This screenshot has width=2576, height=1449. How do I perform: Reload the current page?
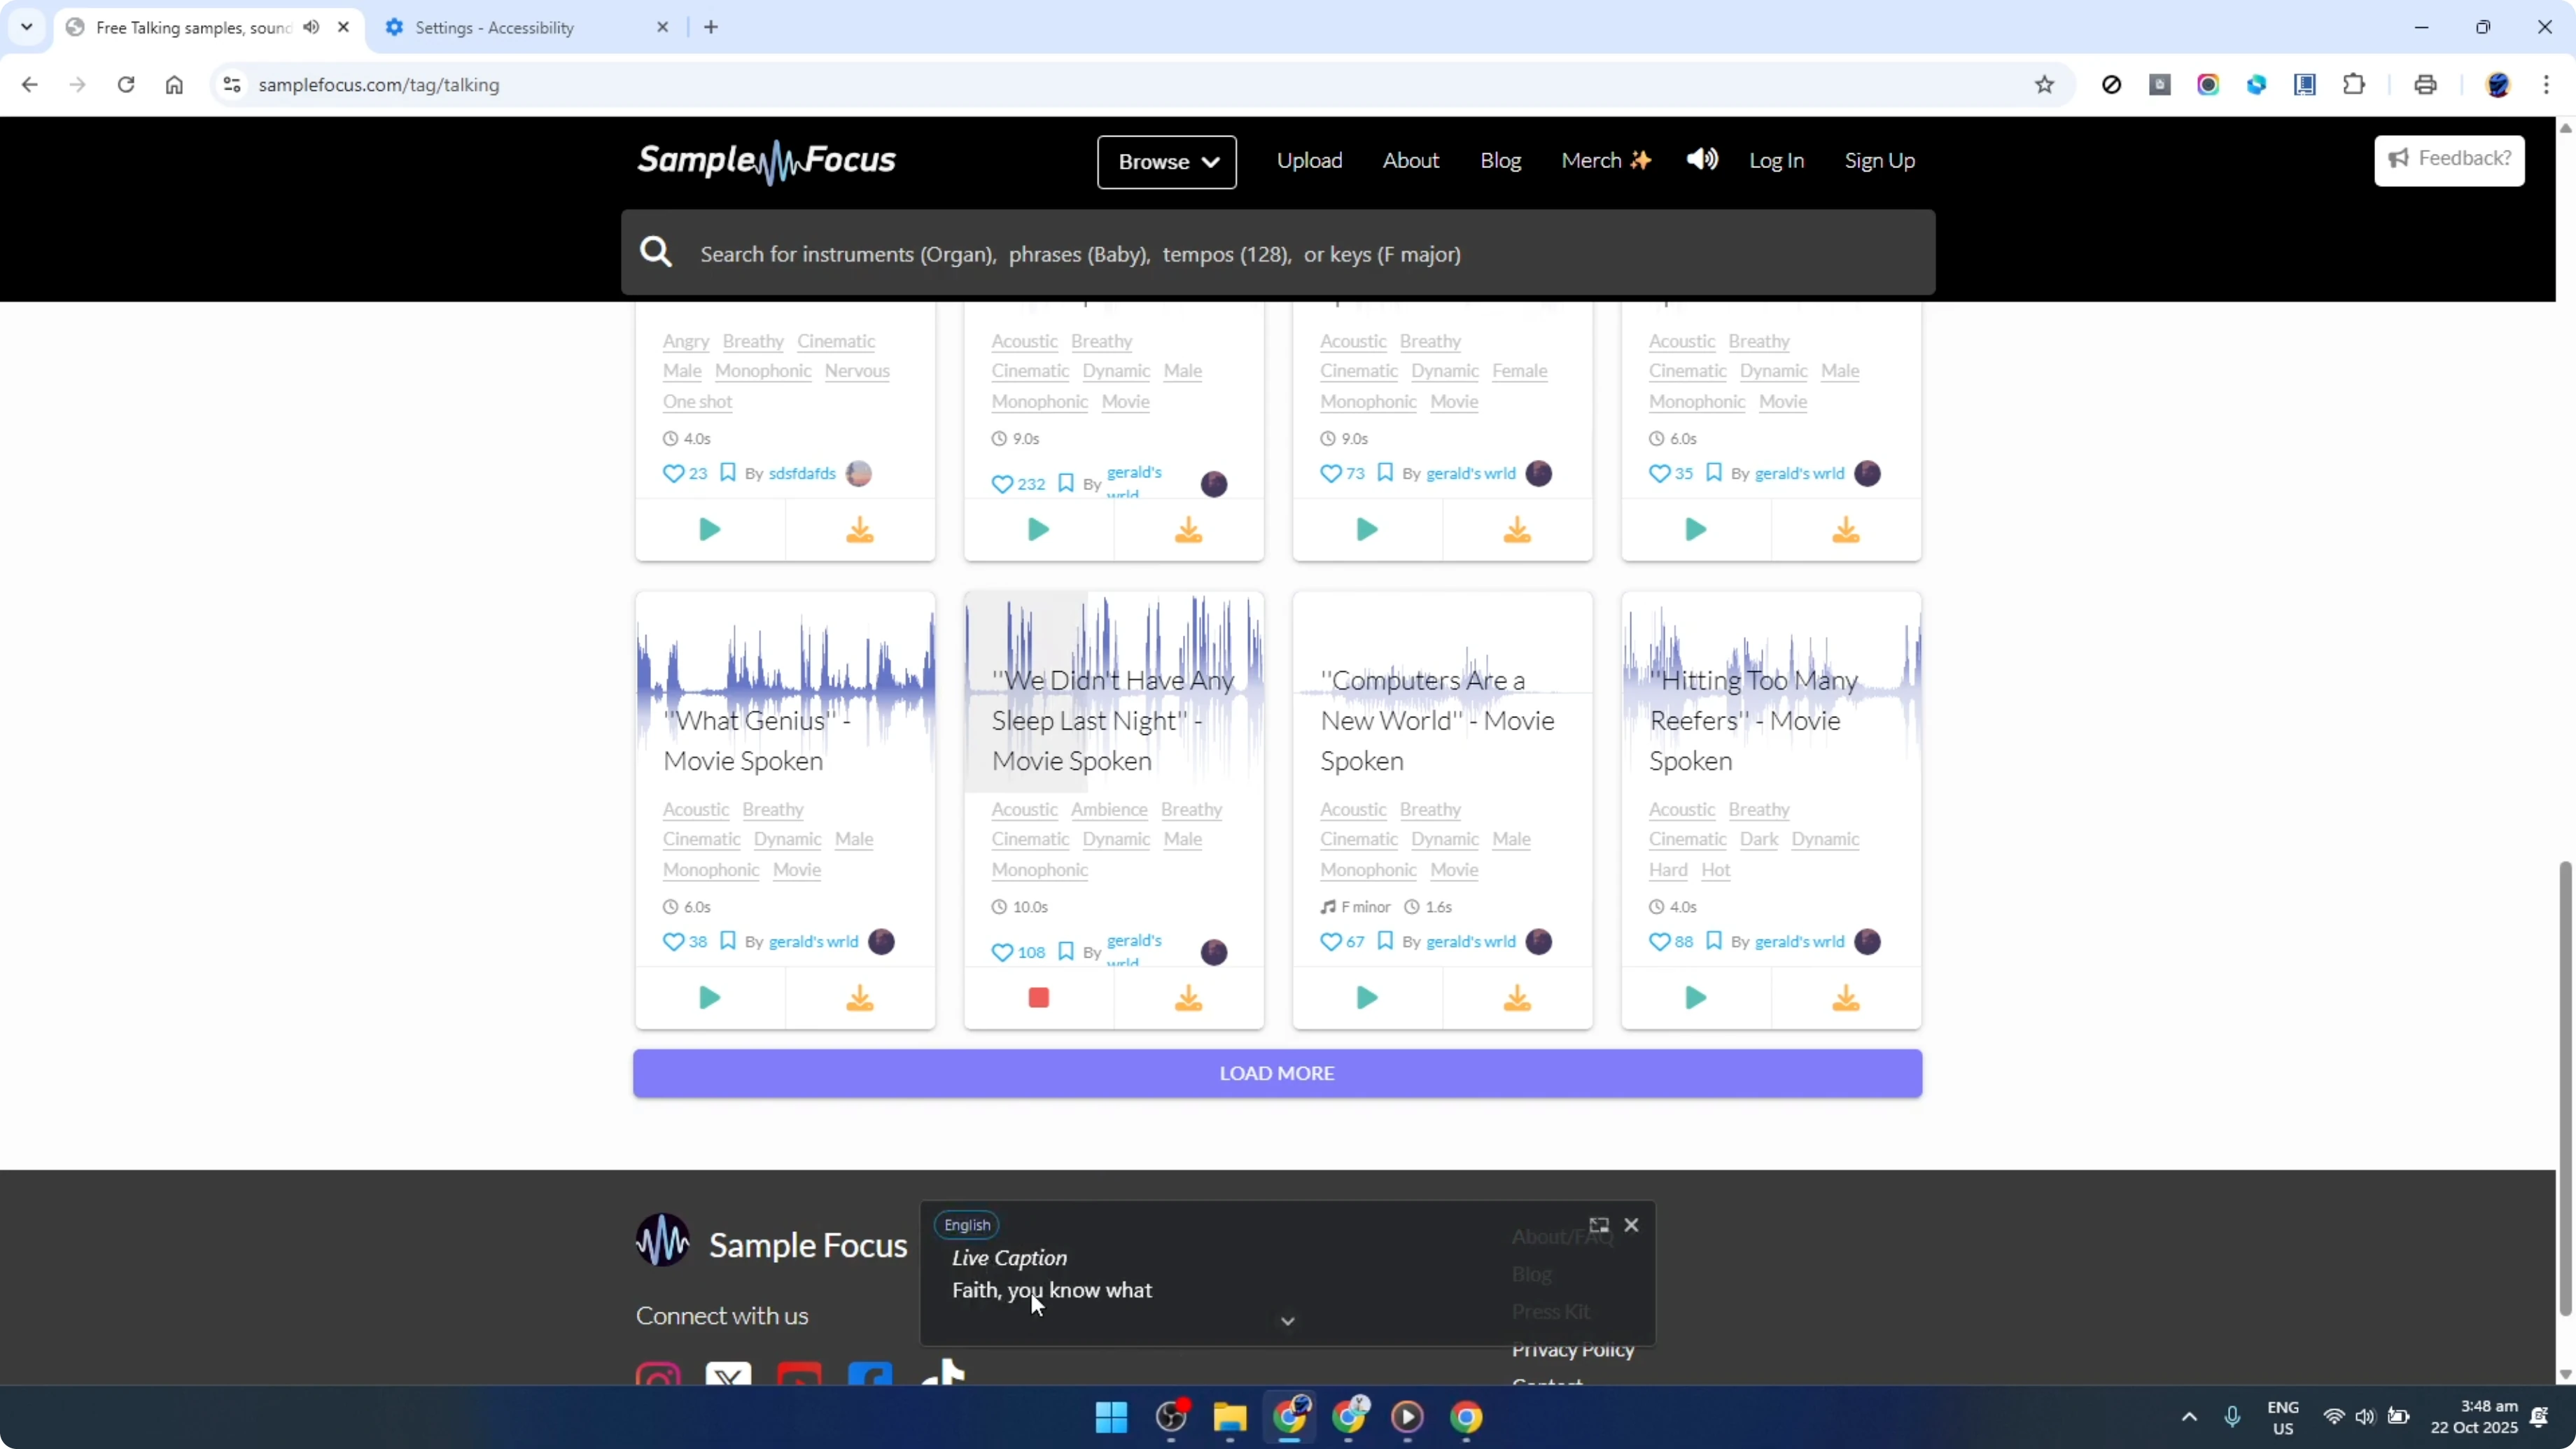click(126, 85)
